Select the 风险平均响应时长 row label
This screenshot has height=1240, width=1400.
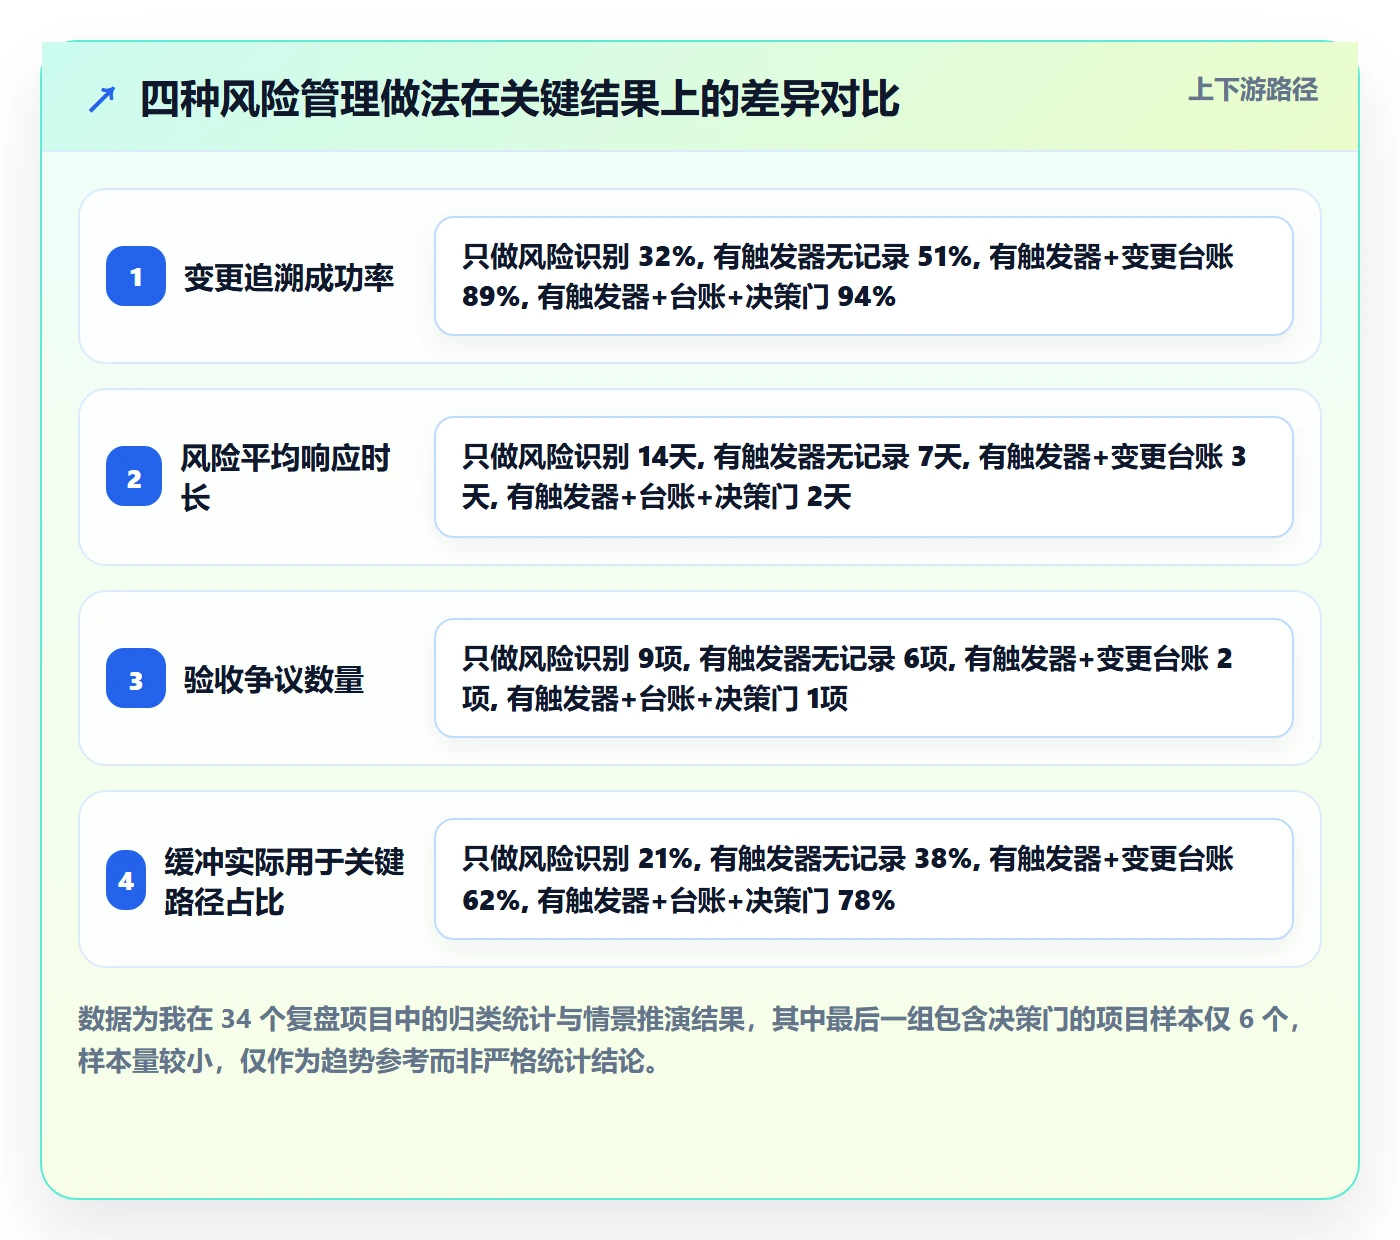click(285, 477)
